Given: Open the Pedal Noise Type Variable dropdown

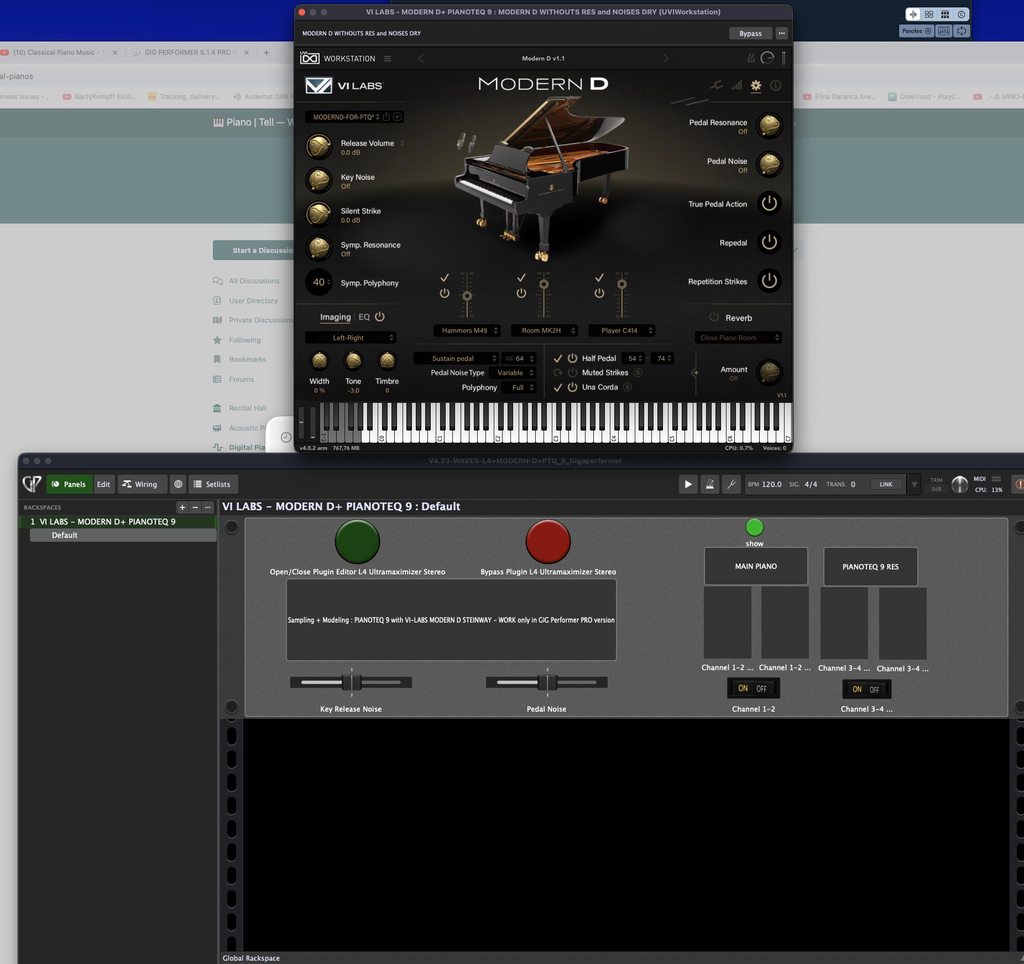Looking at the screenshot, I should [514, 373].
